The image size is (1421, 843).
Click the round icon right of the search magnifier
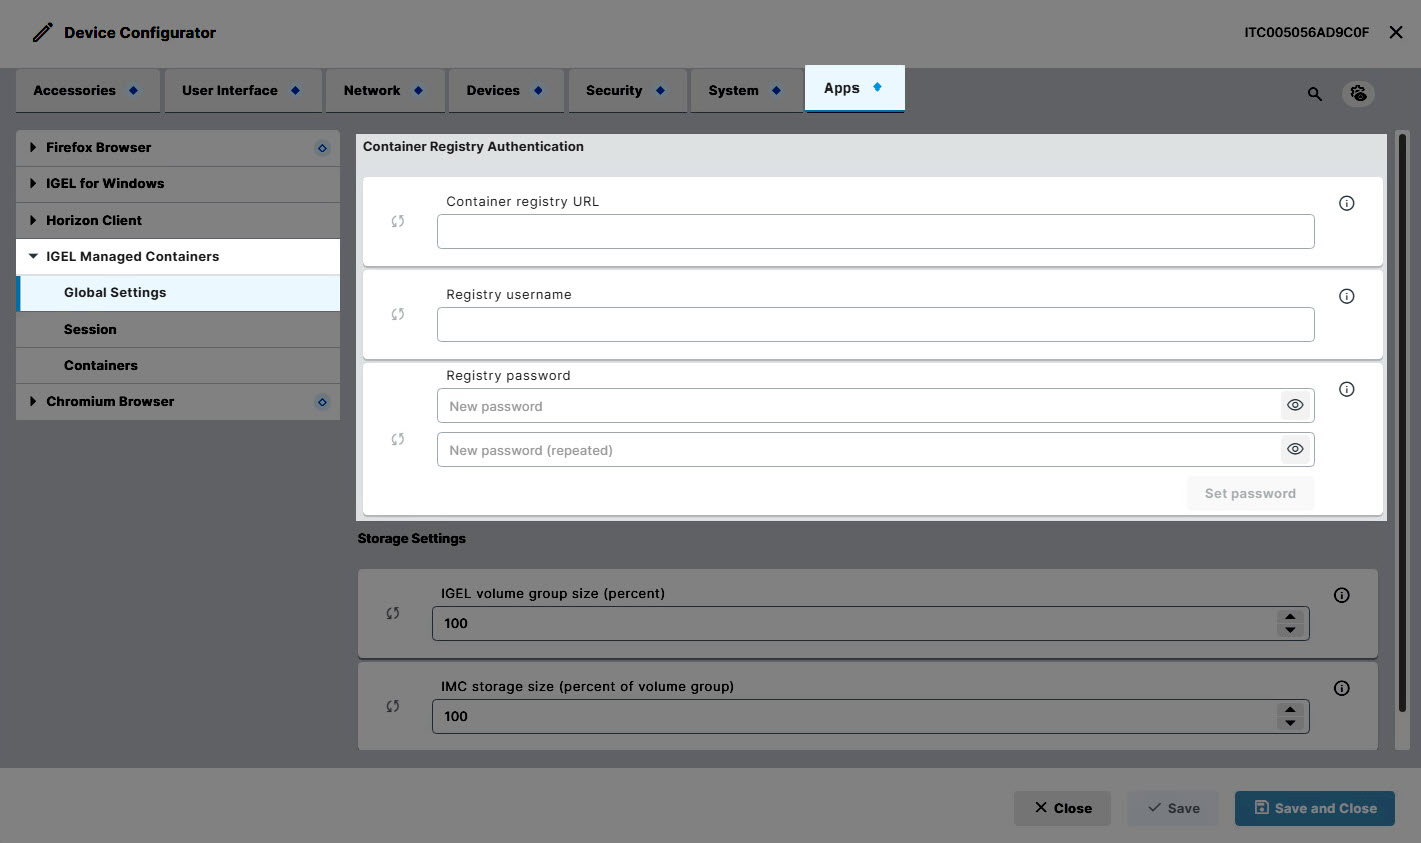tap(1358, 93)
